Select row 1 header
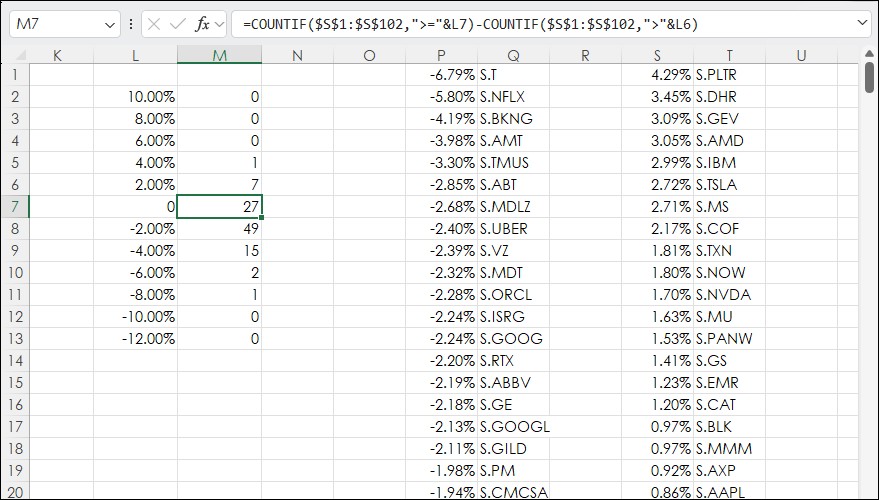Viewport: 879px width, 500px height. point(15,75)
